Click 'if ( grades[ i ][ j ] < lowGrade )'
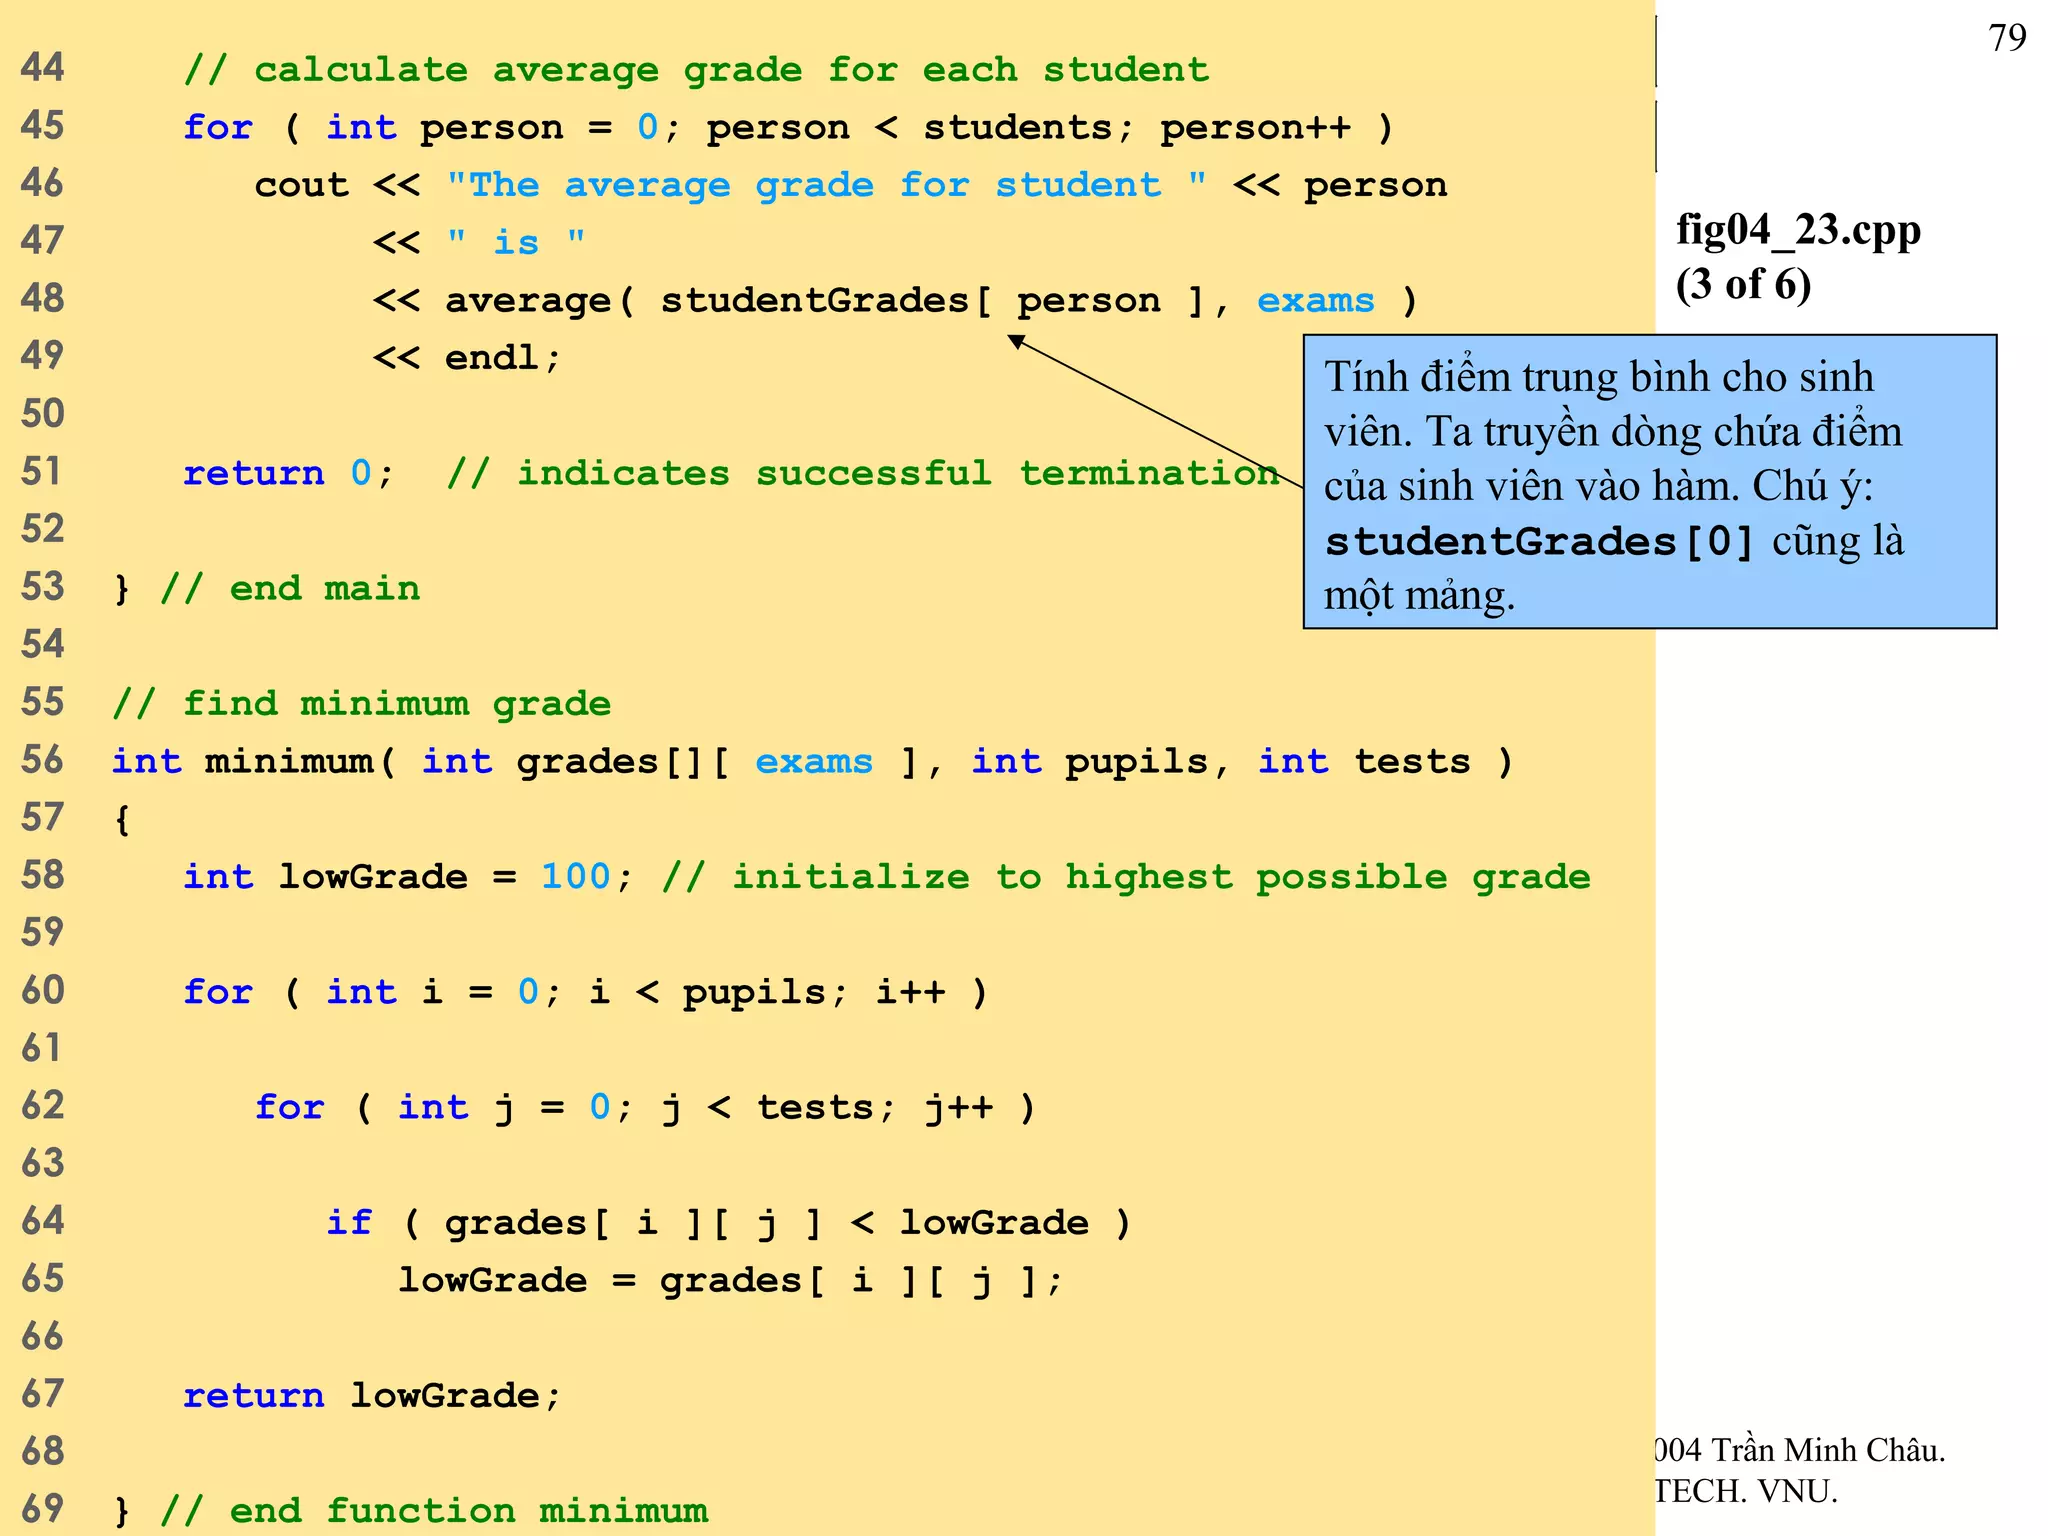 (x=729, y=1223)
